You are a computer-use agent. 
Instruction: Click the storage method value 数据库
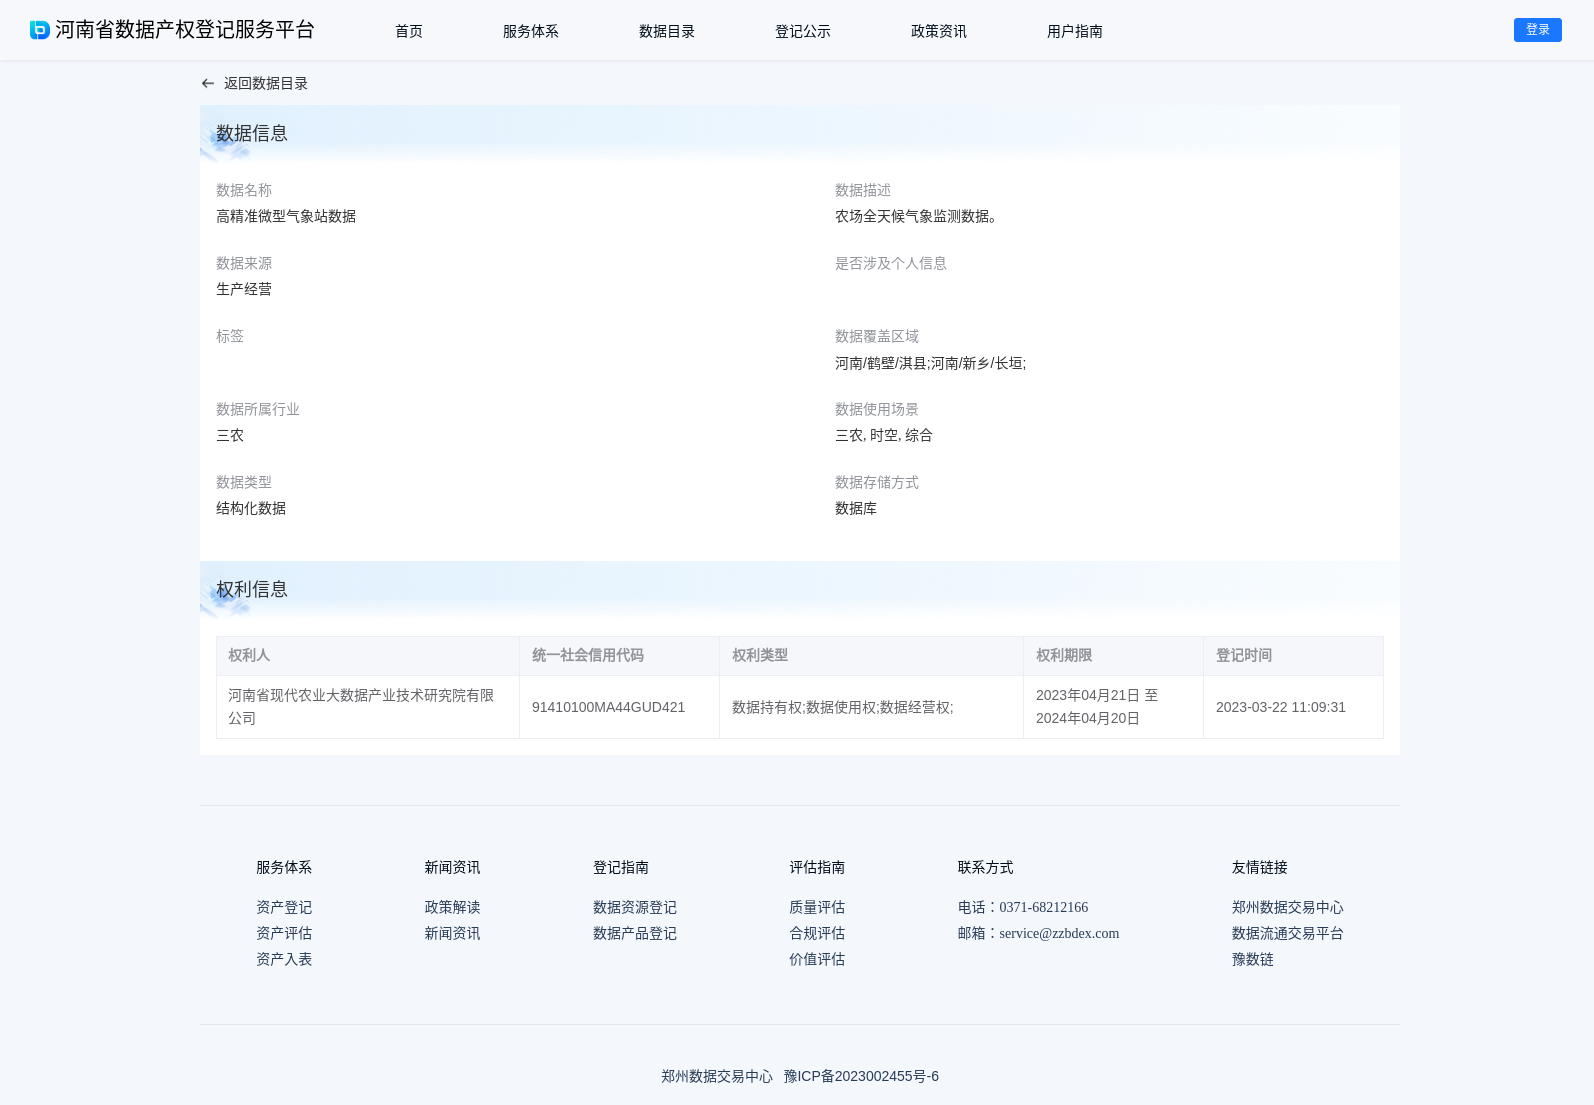[856, 508]
